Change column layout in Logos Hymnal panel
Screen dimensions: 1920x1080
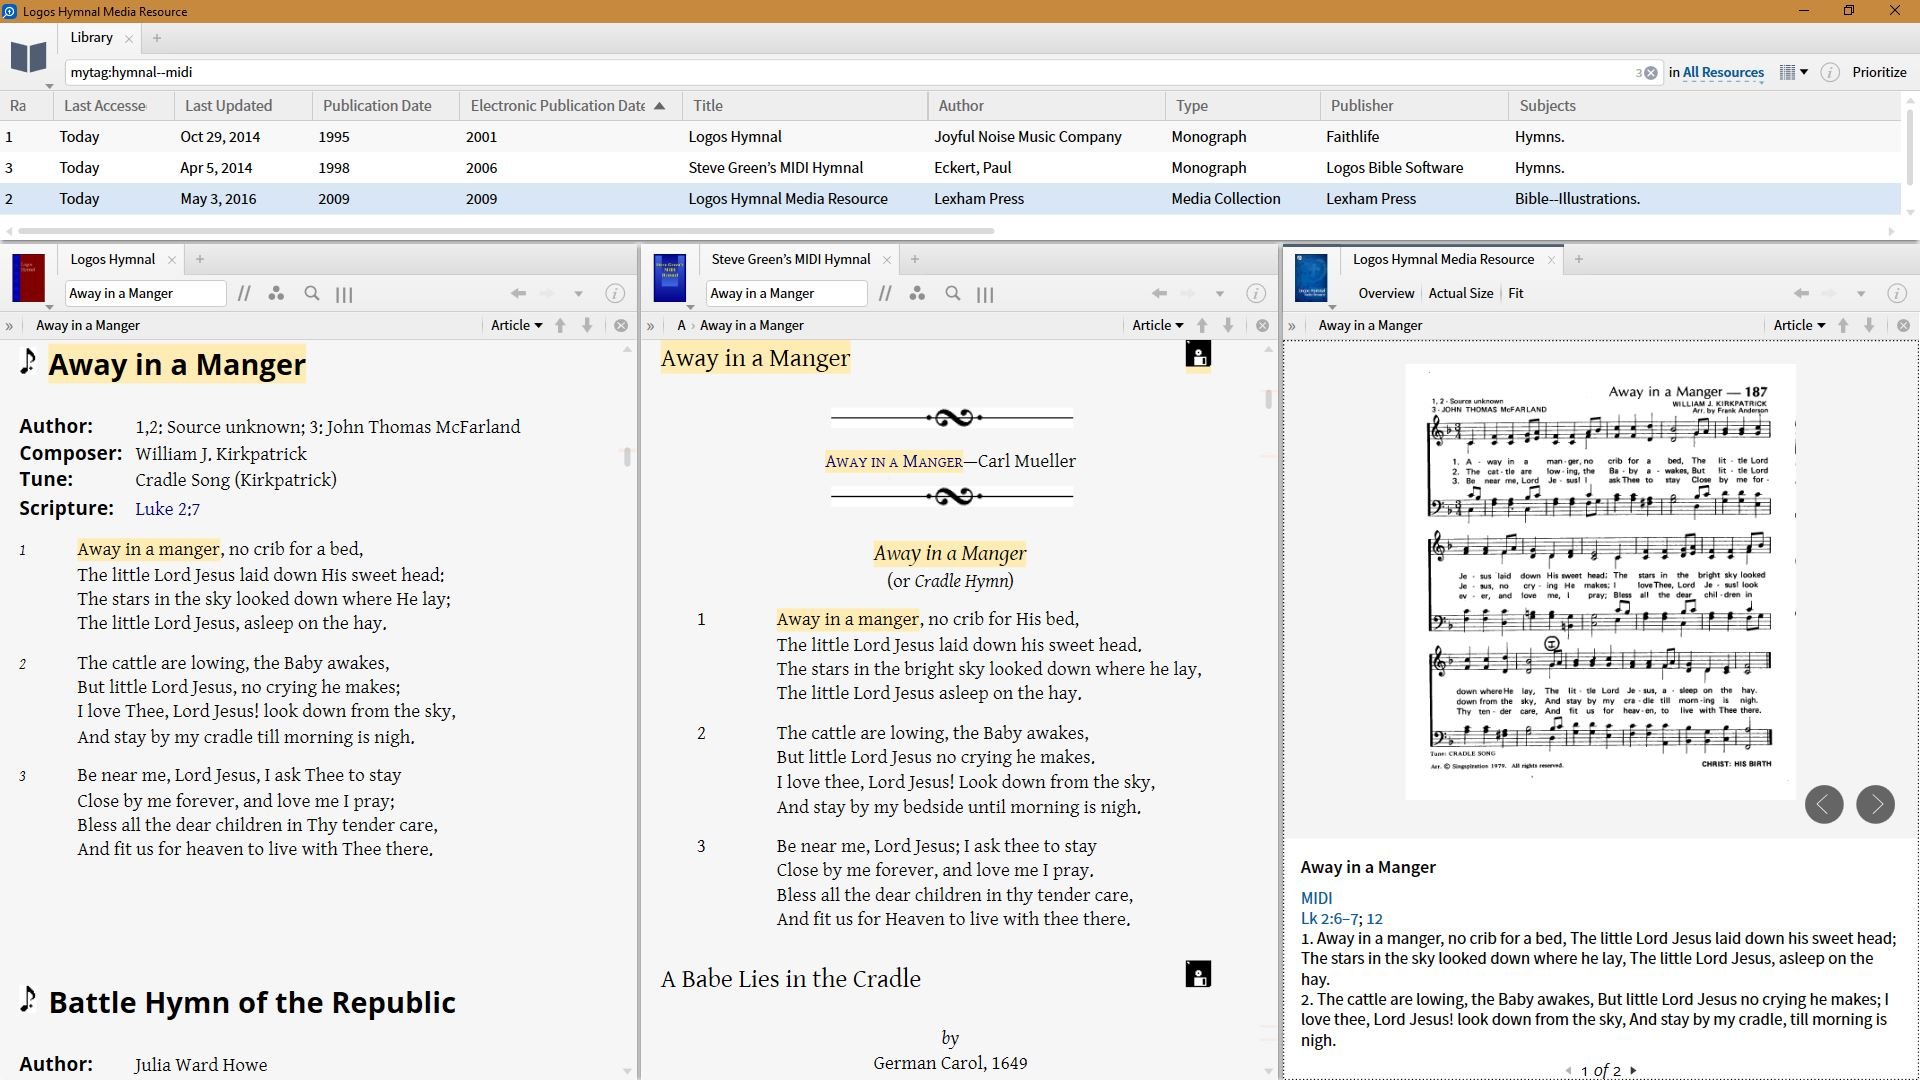point(344,294)
